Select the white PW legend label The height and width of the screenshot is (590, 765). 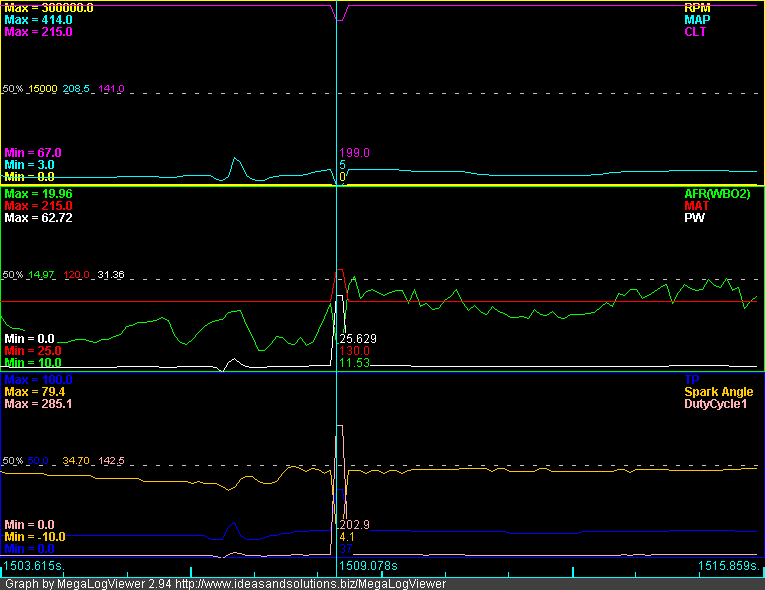694,218
